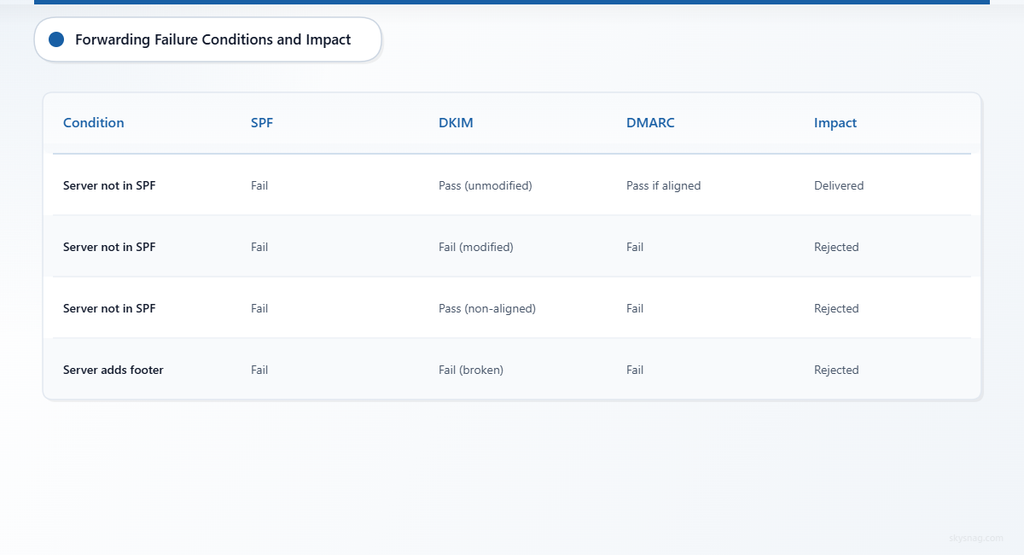The height and width of the screenshot is (555, 1024).
Task: Click the Fail (broken) DKIM cell
Action: click(x=471, y=370)
